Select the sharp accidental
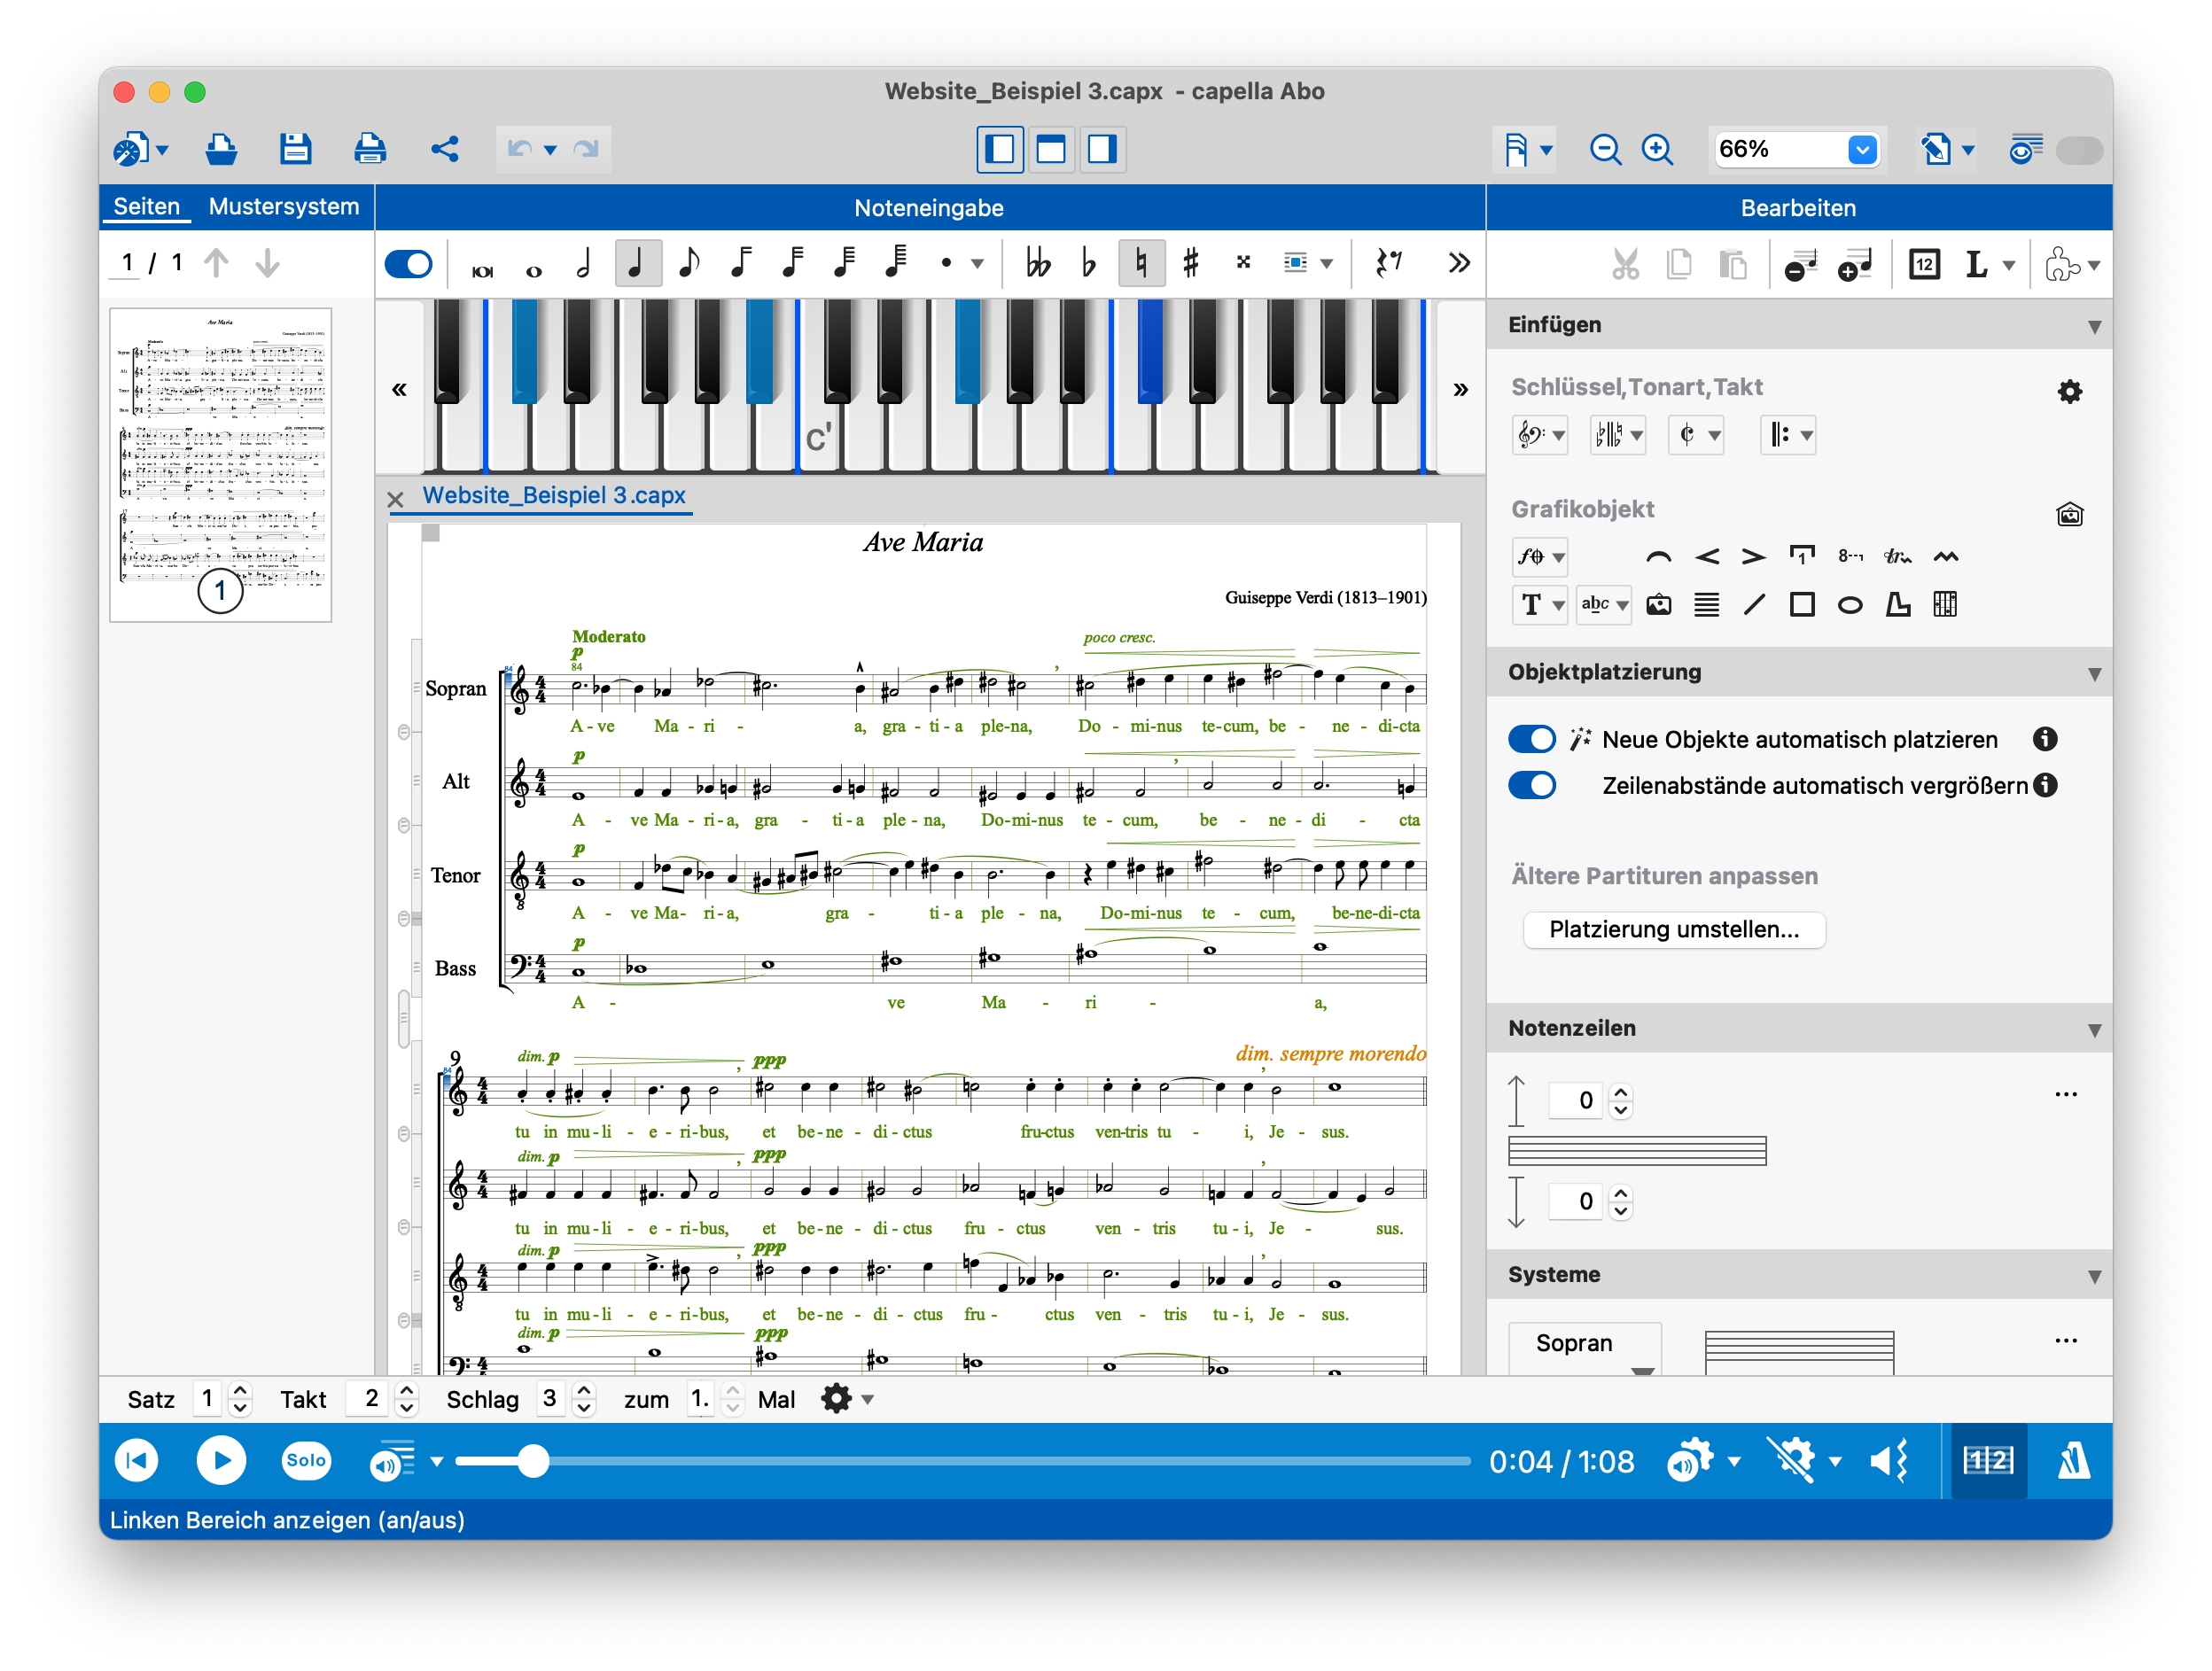The image size is (2212, 1671). coord(1190,263)
